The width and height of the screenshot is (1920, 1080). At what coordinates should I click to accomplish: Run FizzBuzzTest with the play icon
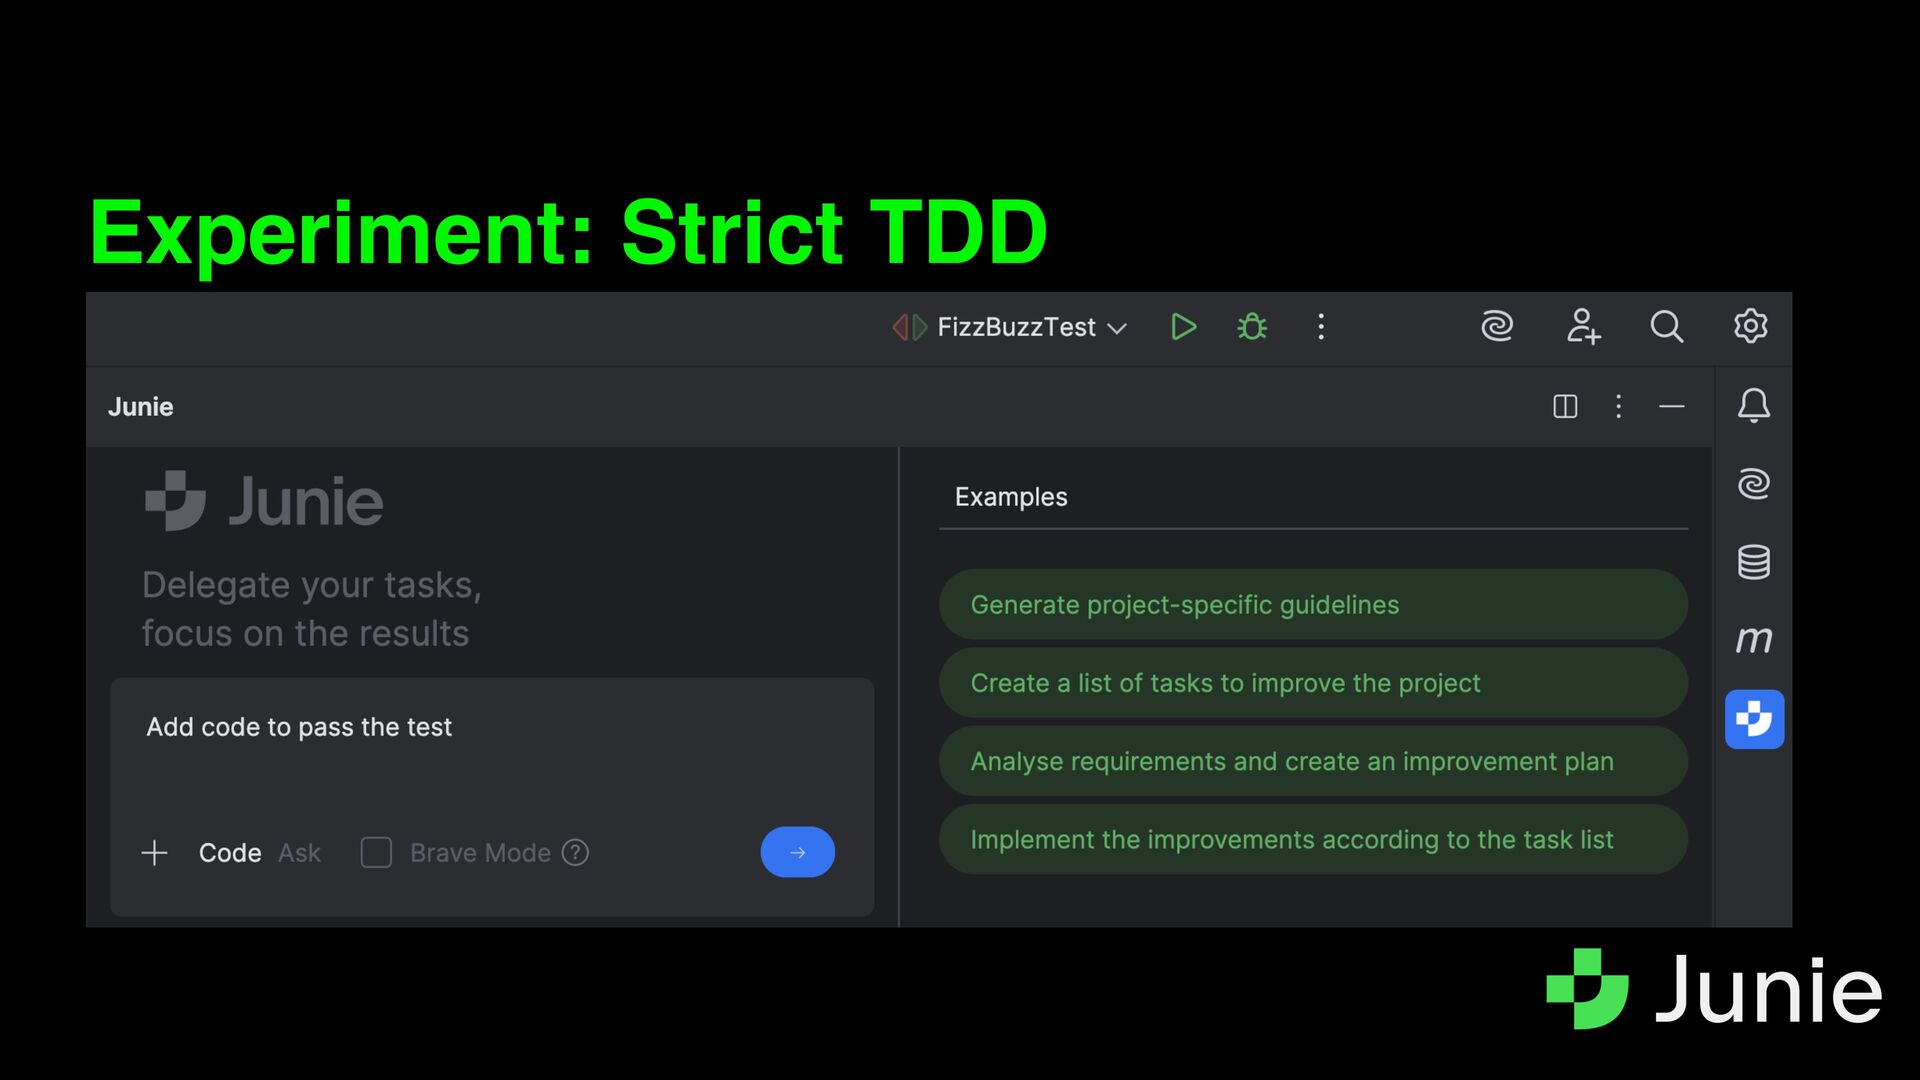coord(1183,327)
